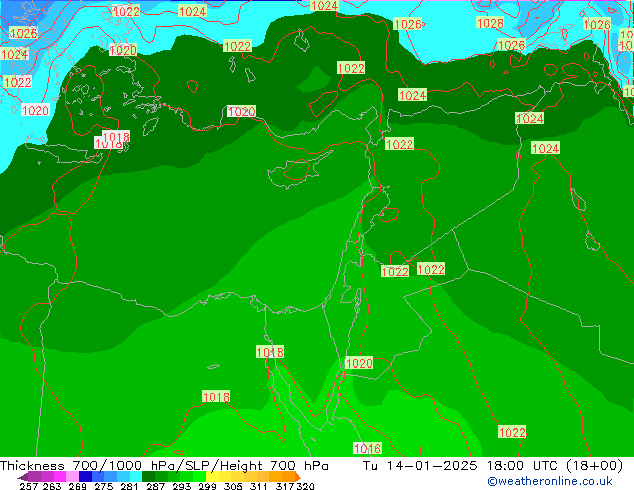Select the cyan swatch next to the dark green swatch

[136, 477]
